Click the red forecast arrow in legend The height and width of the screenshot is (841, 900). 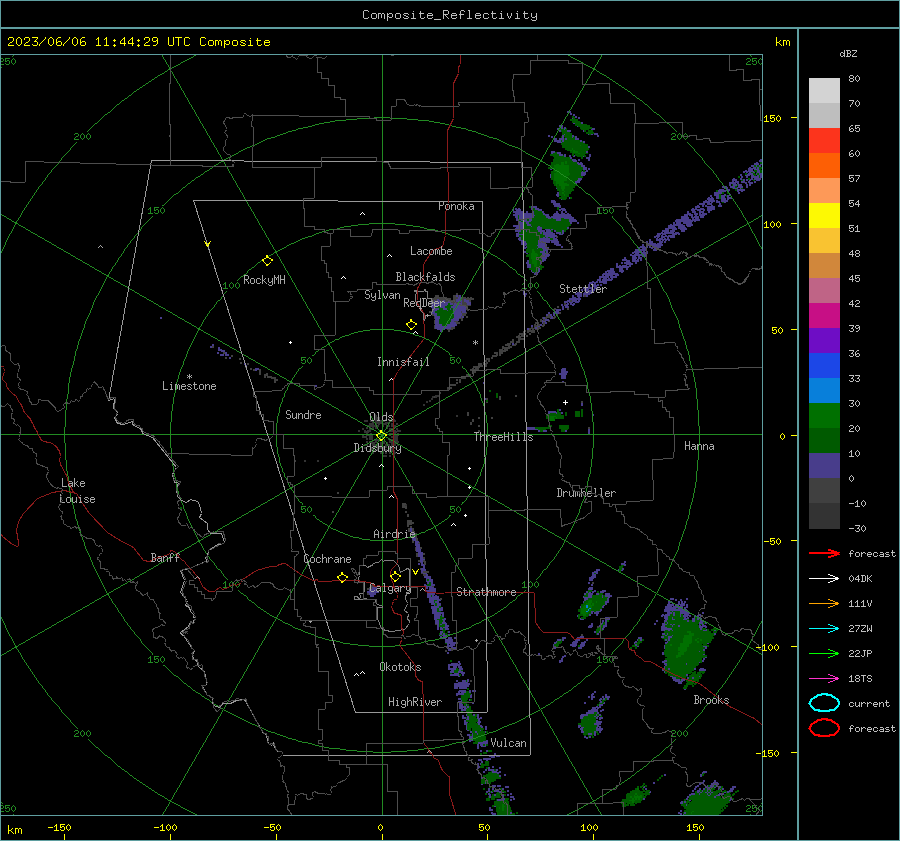click(824, 553)
